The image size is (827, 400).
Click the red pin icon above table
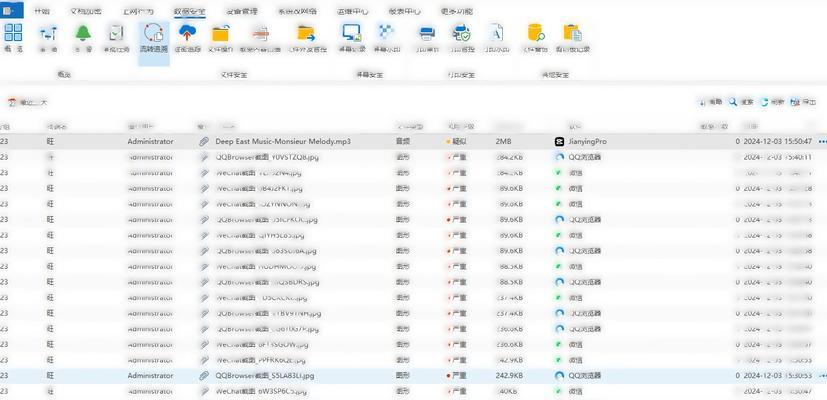[x=12, y=102]
